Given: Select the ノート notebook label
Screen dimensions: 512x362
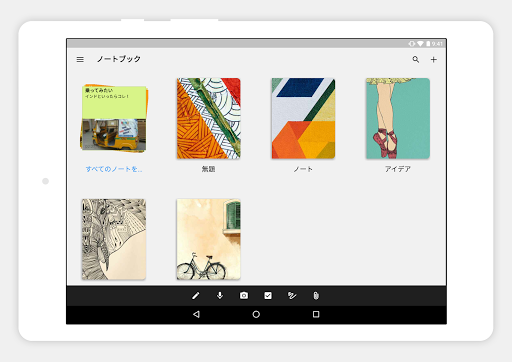Looking at the screenshot, I should tap(303, 169).
